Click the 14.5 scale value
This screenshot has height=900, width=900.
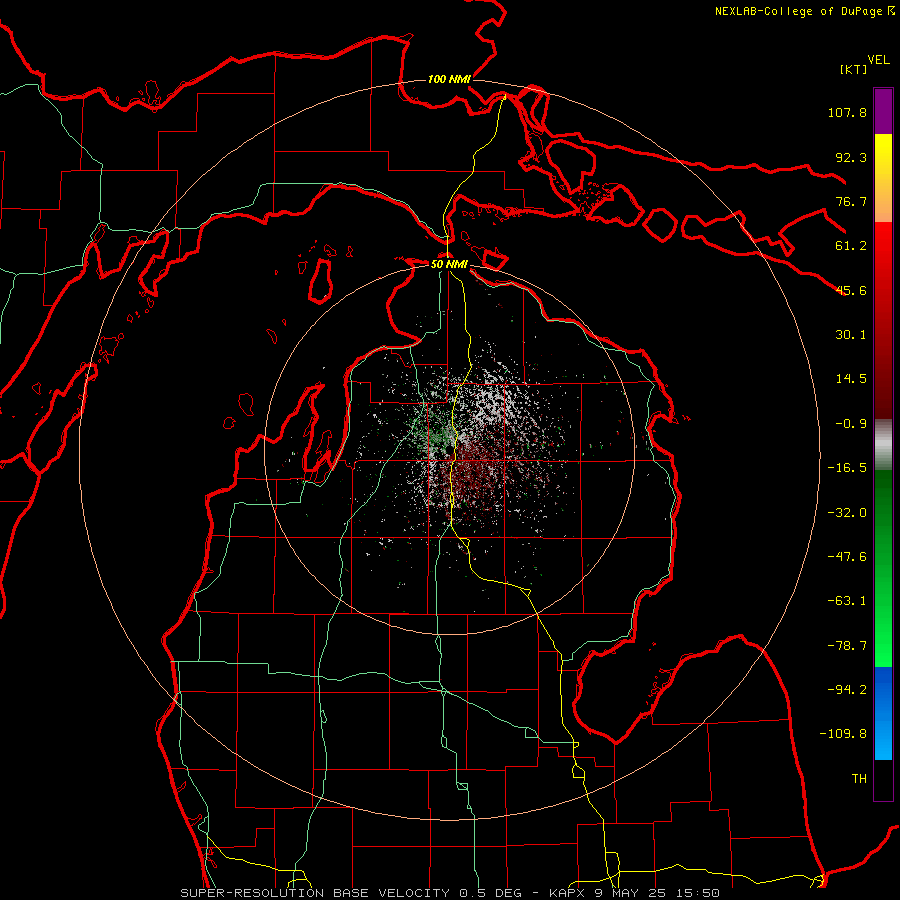pos(851,379)
